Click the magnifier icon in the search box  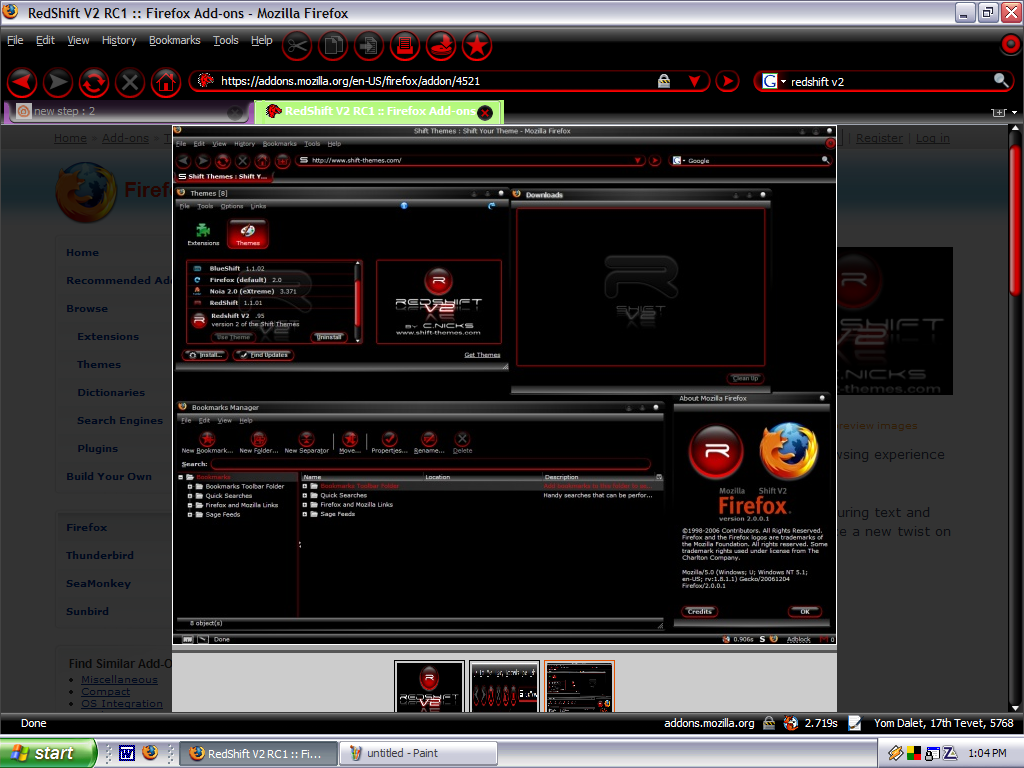tap(1000, 80)
